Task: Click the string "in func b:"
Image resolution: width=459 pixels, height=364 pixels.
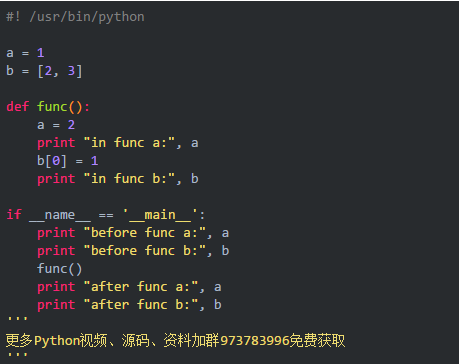Action: [x=129, y=179]
